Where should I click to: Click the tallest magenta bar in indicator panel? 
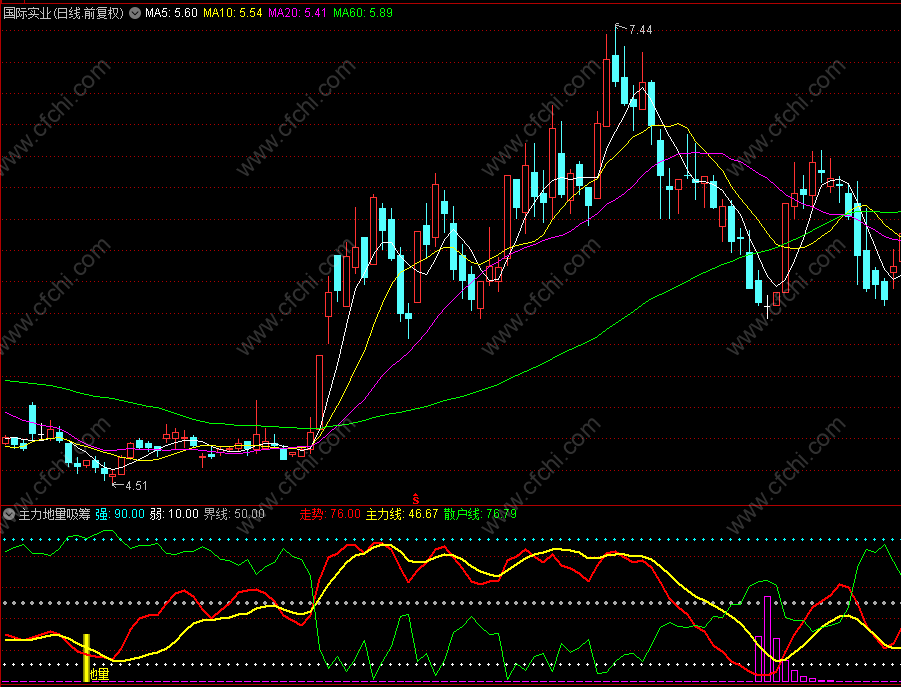click(767, 639)
